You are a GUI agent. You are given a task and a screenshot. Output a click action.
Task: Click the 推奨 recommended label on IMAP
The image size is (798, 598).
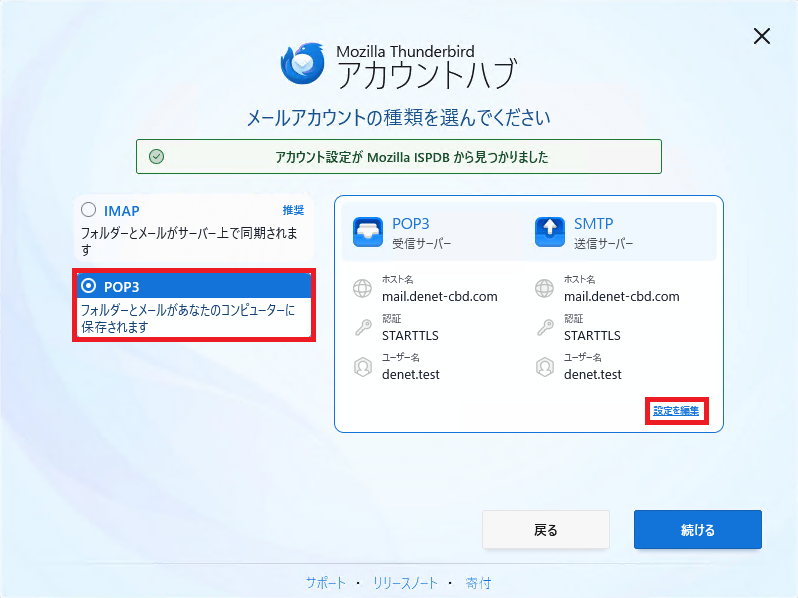pyautogui.click(x=293, y=210)
